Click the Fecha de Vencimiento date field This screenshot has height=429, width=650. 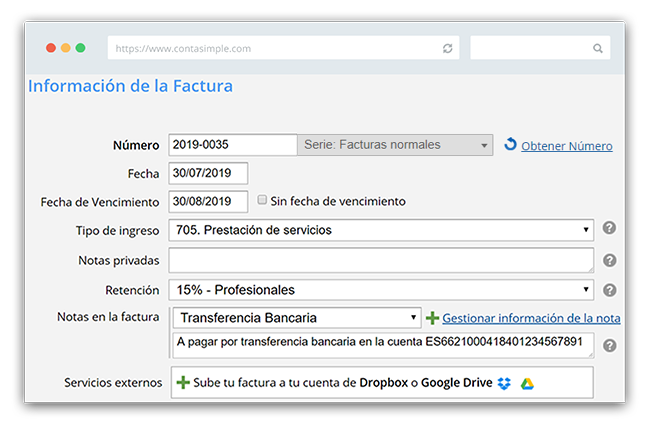click(208, 201)
